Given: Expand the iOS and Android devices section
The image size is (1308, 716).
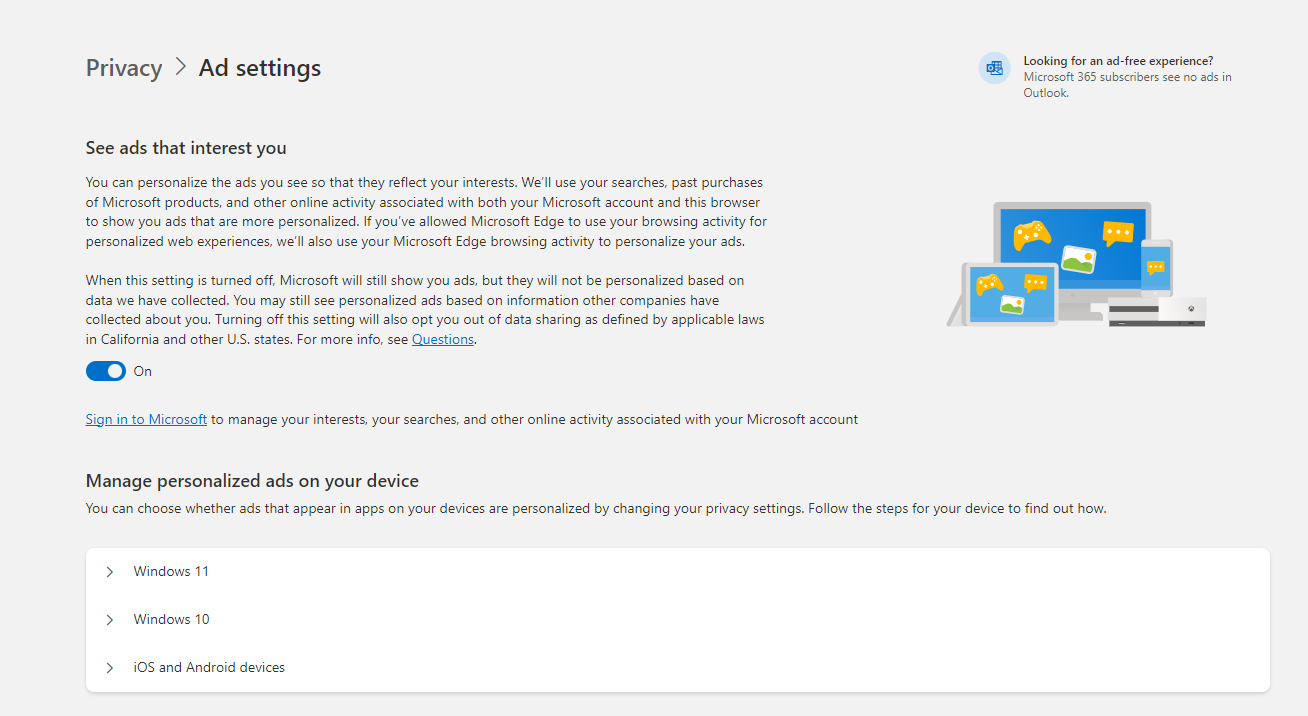Looking at the screenshot, I should point(209,667).
